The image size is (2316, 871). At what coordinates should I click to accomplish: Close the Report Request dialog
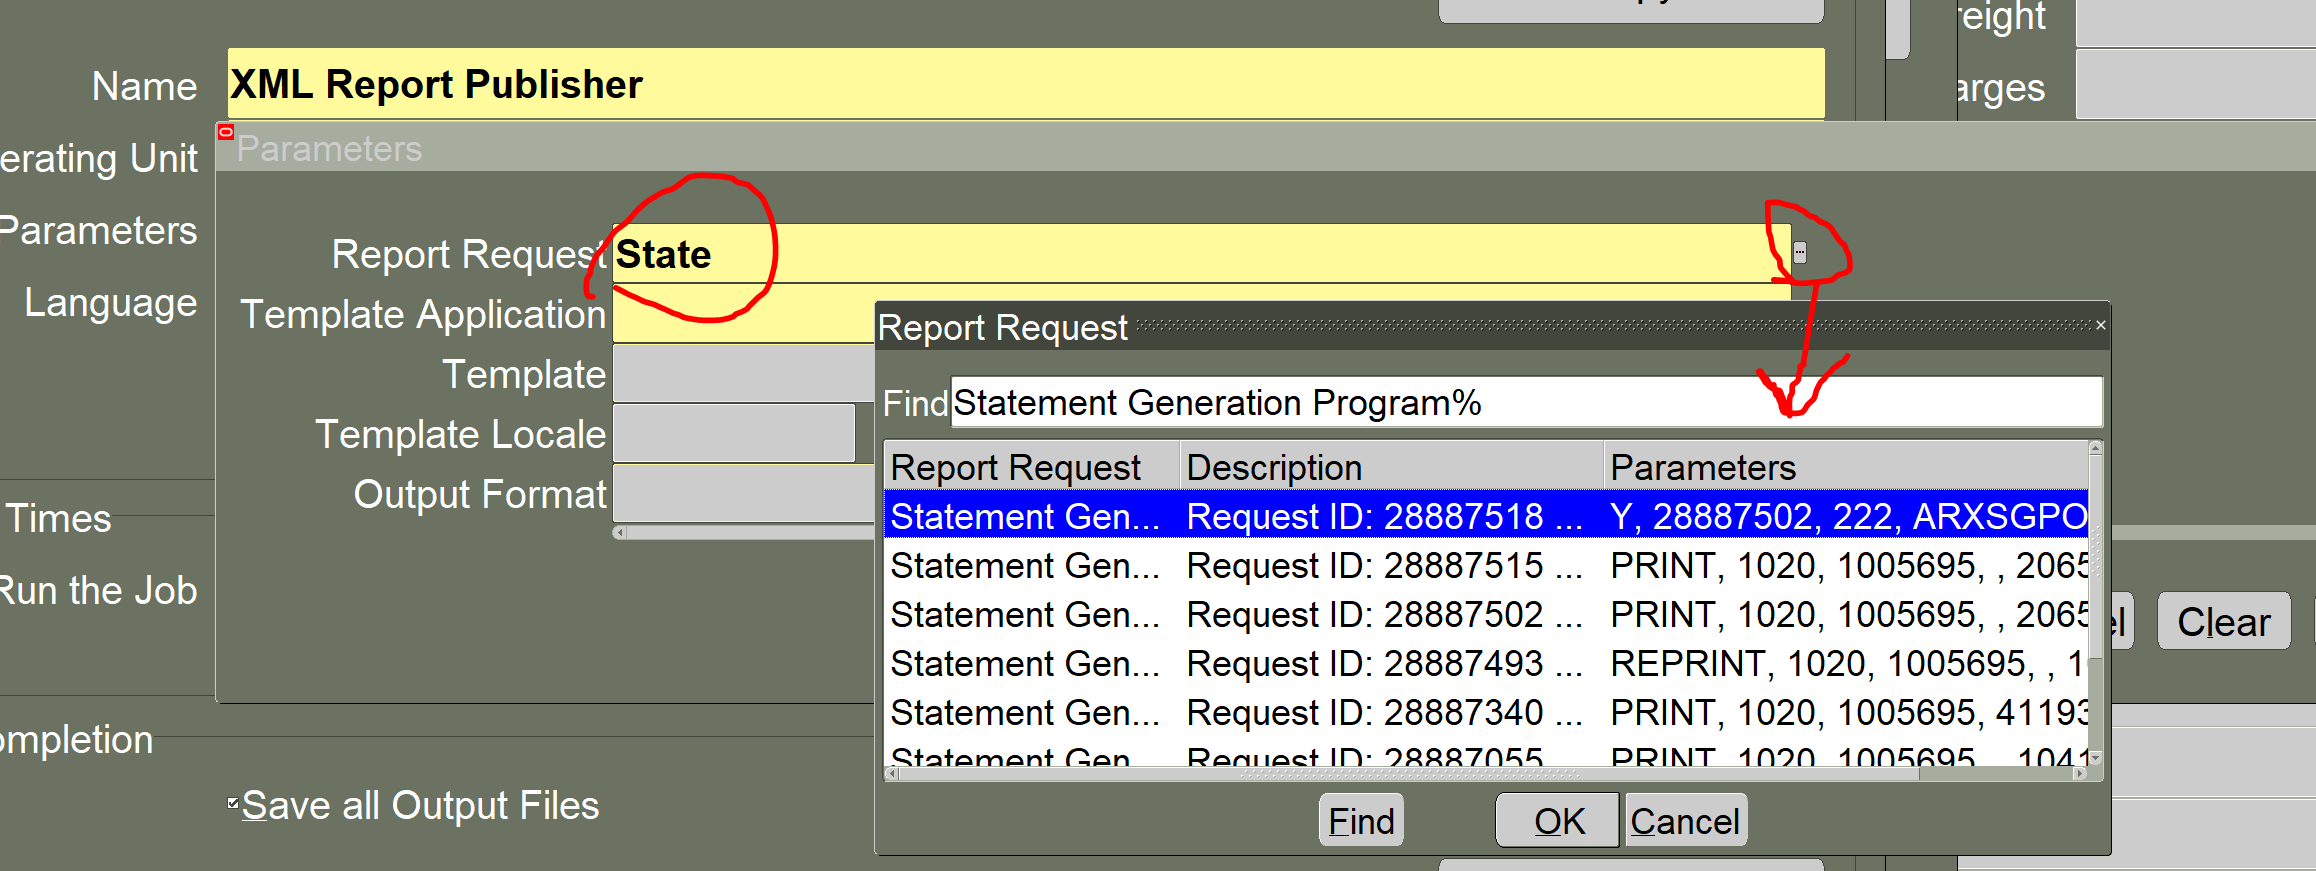2101,325
